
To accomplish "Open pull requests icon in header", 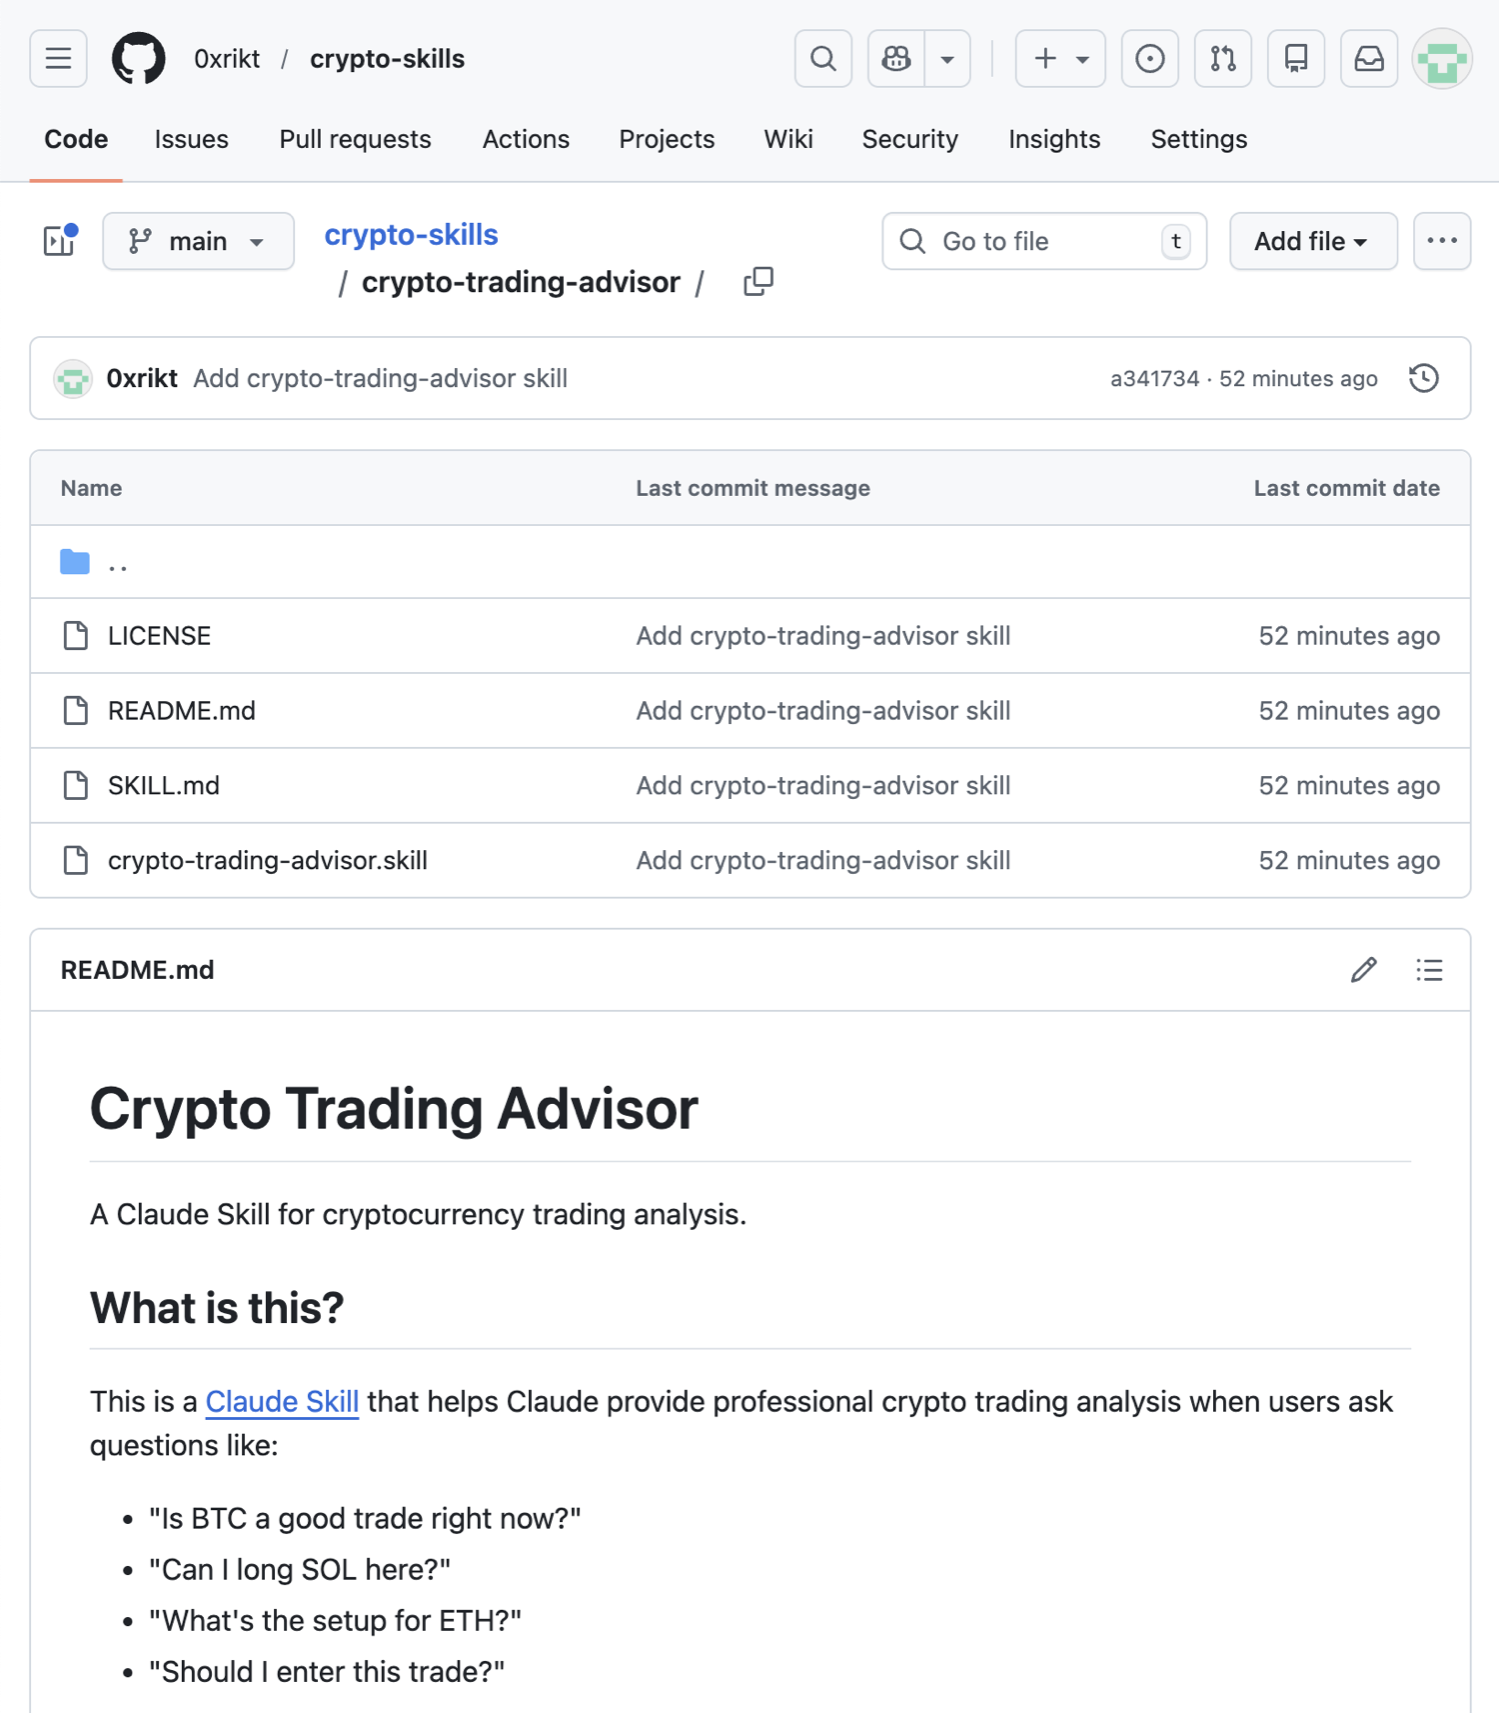I will [1223, 59].
